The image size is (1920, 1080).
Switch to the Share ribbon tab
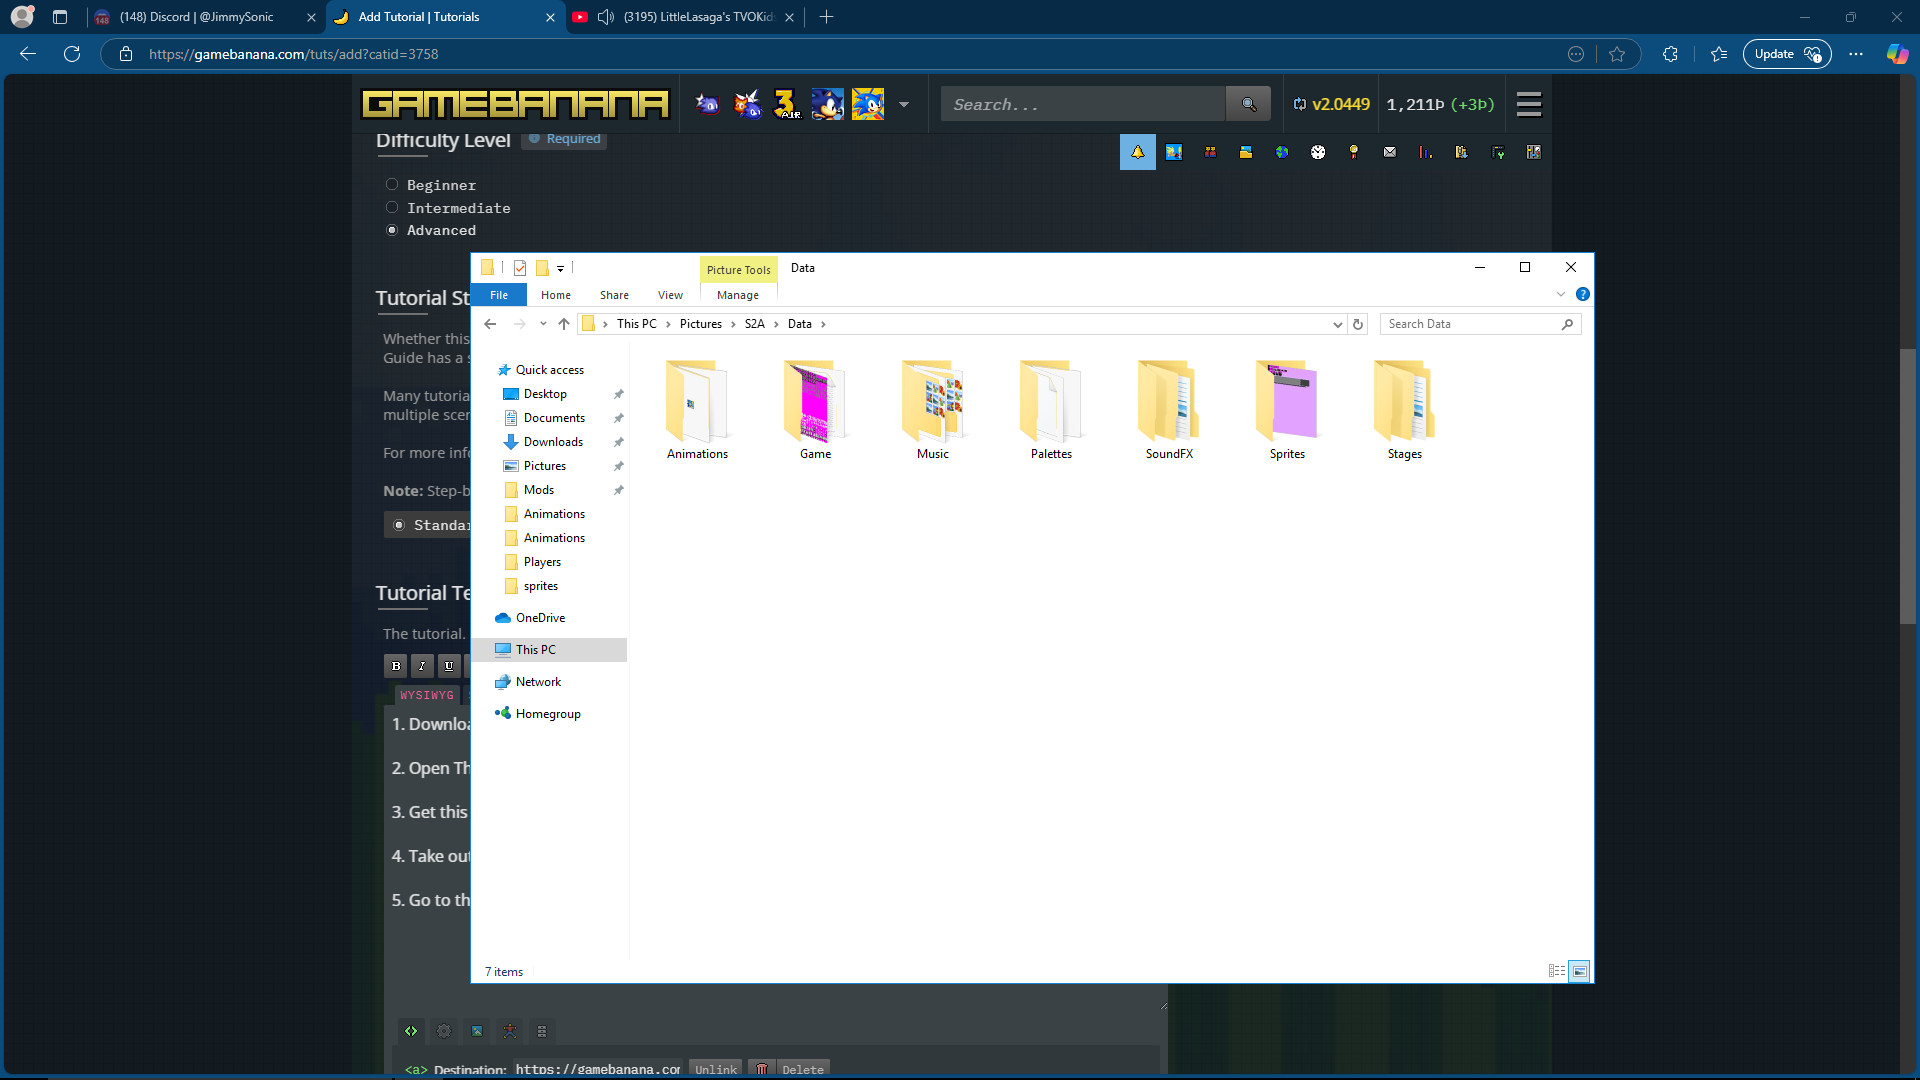[614, 295]
